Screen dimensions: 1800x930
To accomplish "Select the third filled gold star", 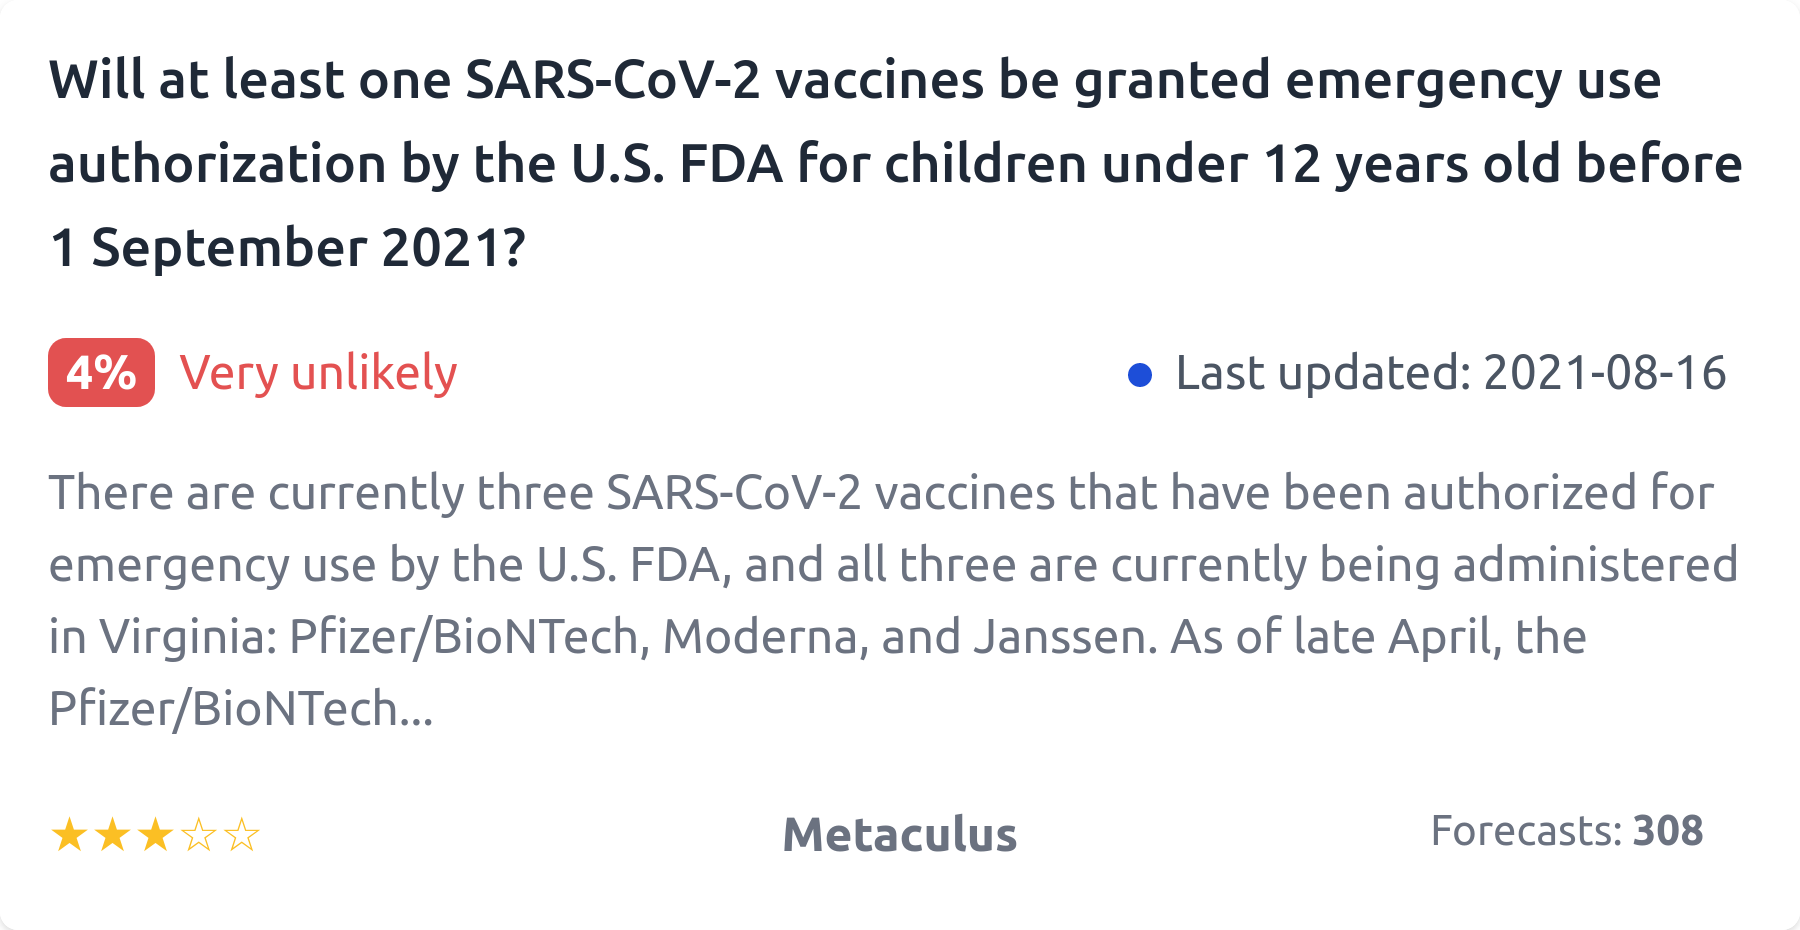I will [155, 835].
